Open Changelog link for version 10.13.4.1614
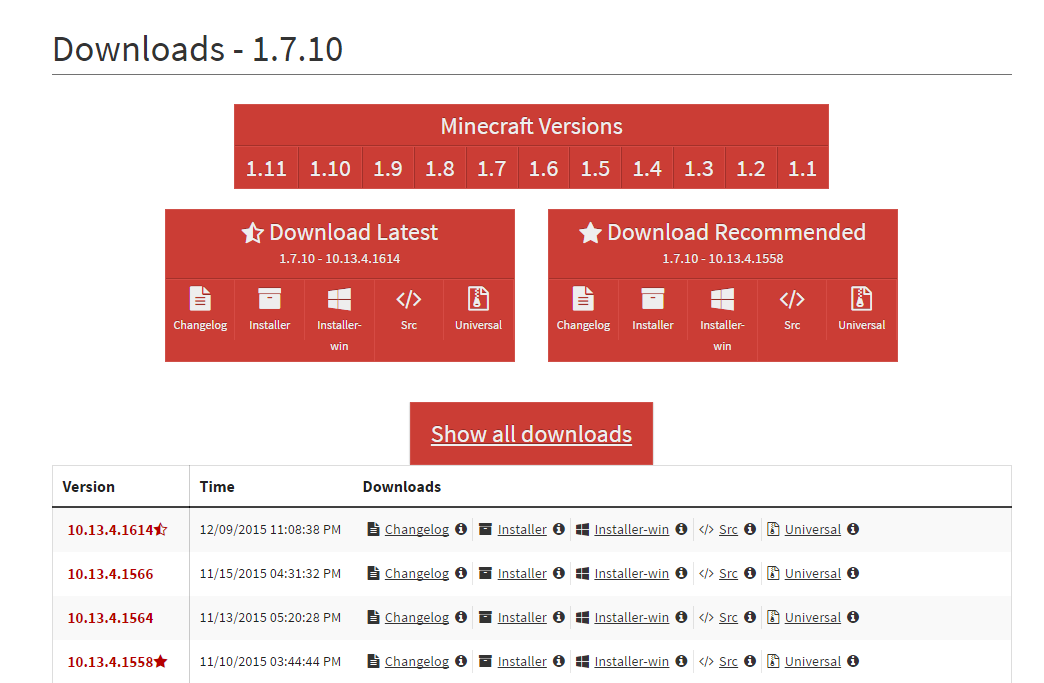1044x683 pixels. pyautogui.click(x=417, y=529)
